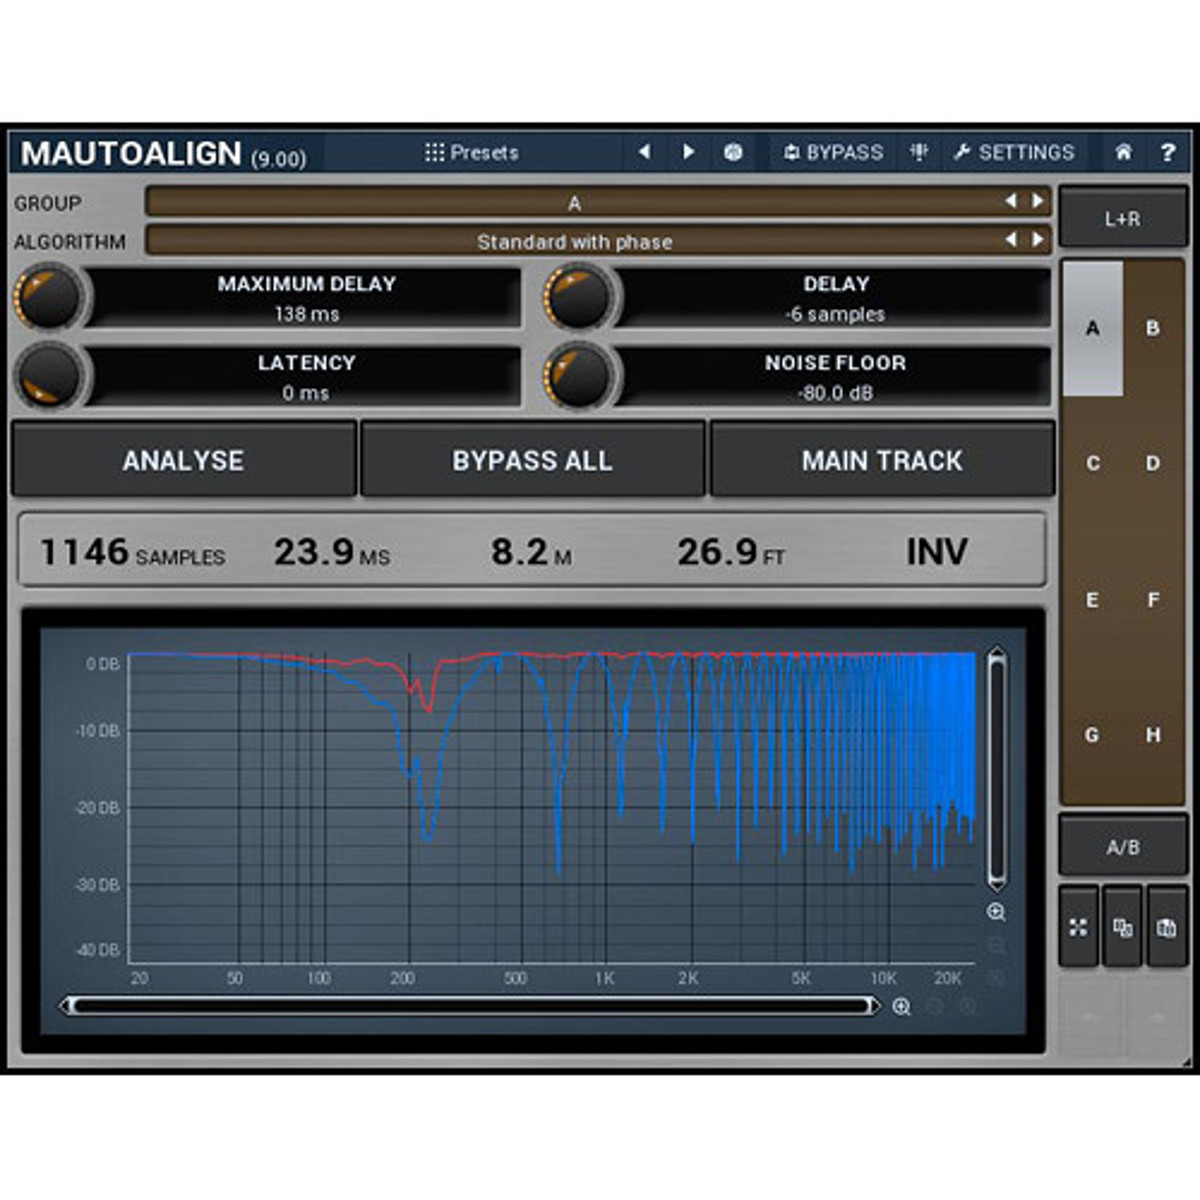Open the SETTINGS wrench menu
This screenshot has width=1200, height=1200.
(1013, 152)
